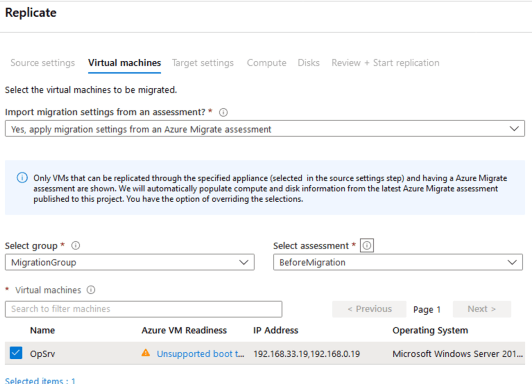Click the Replicate page title
The image size is (532, 384).
click(x=31, y=13)
